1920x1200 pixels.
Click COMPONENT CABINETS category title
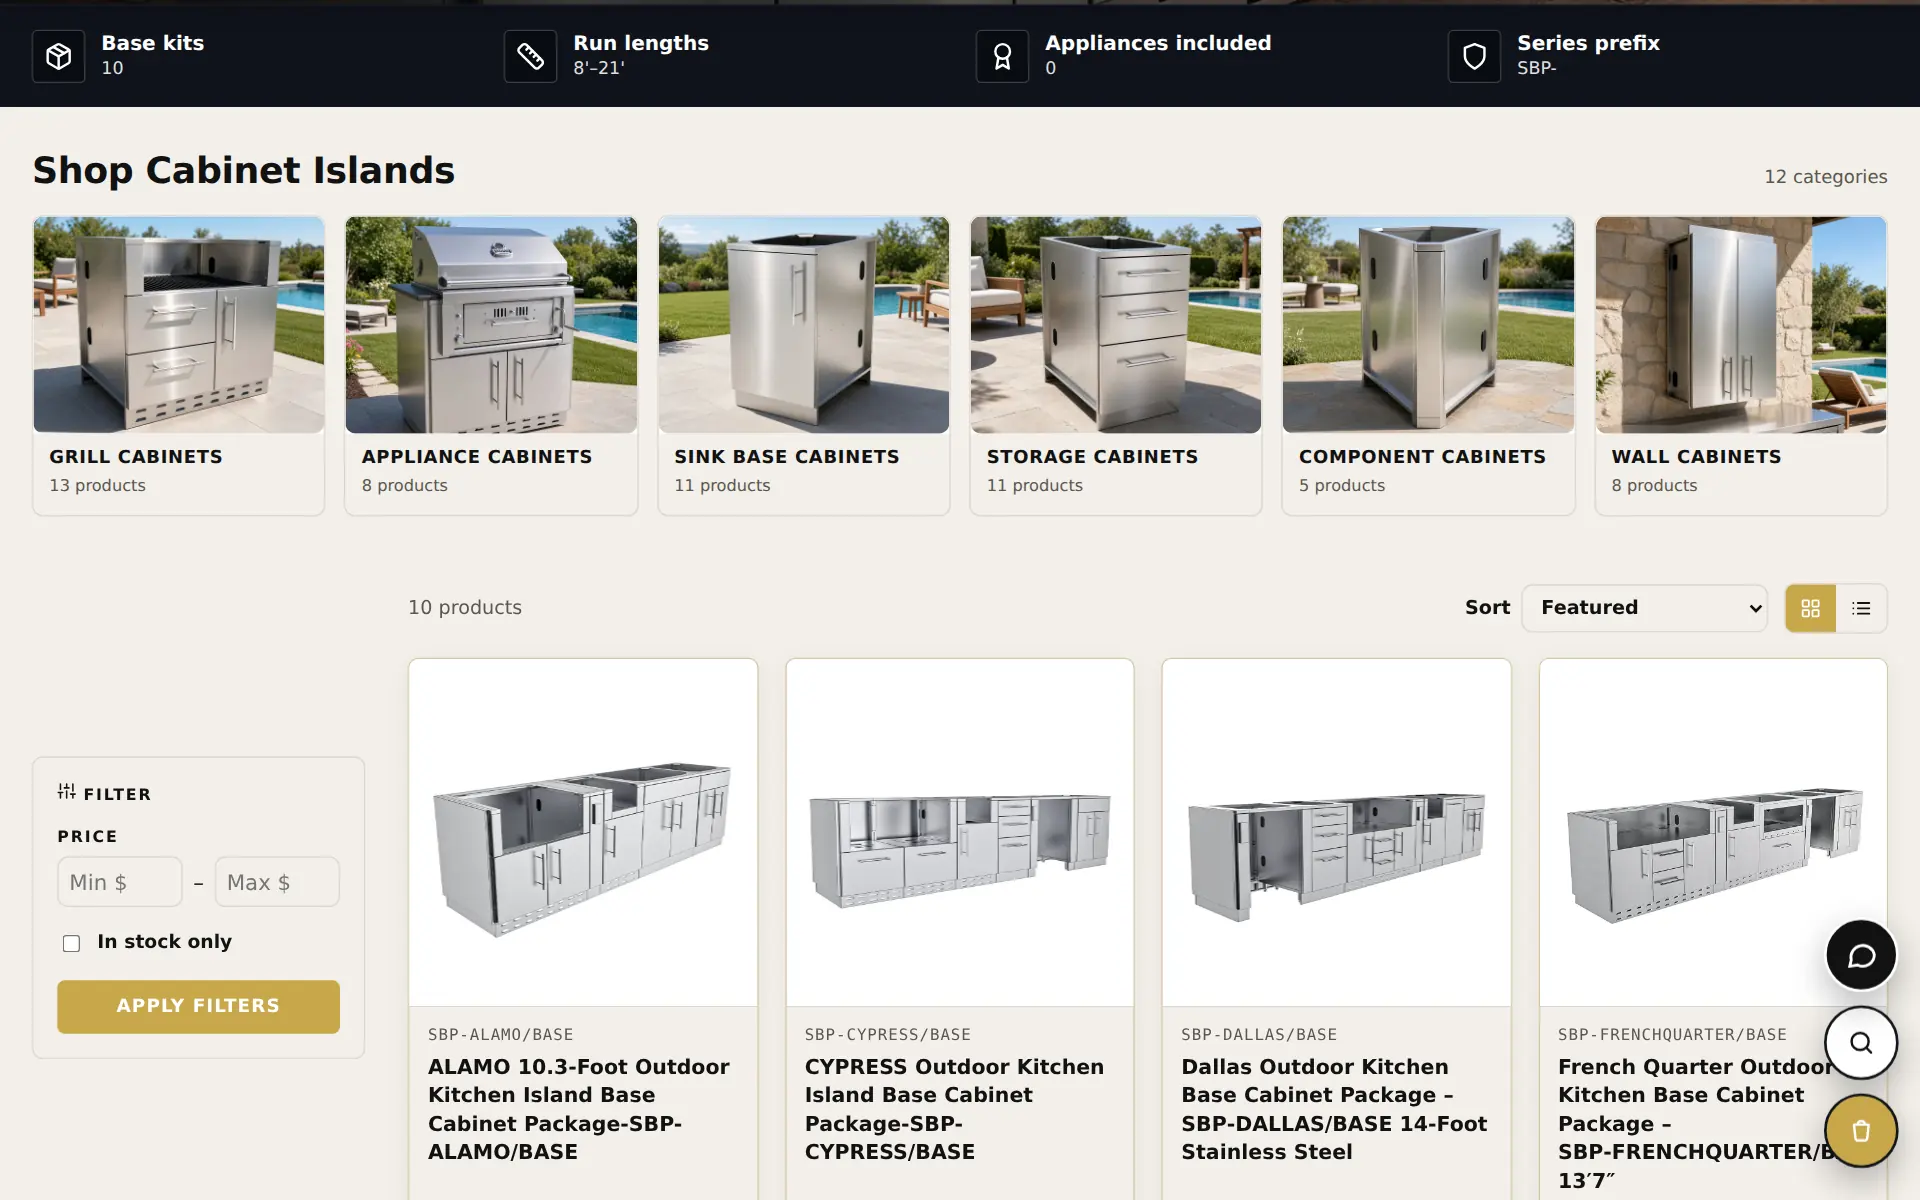1422,457
